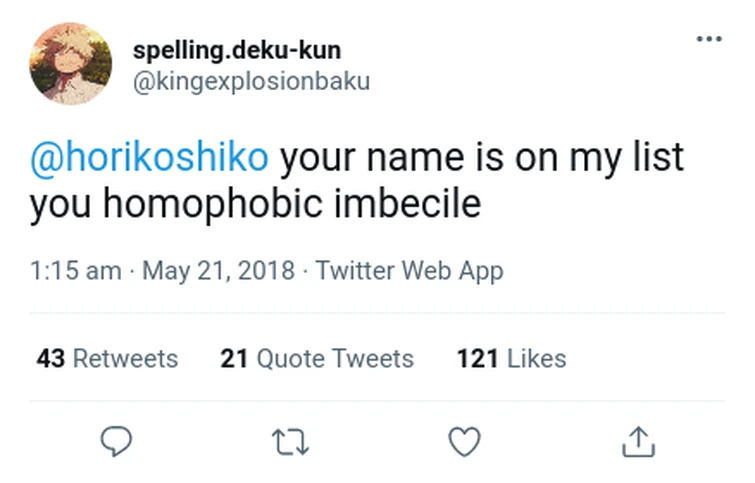Open the Twitter Web App source link
The image size is (755, 483).
pyautogui.click(x=409, y=270)
